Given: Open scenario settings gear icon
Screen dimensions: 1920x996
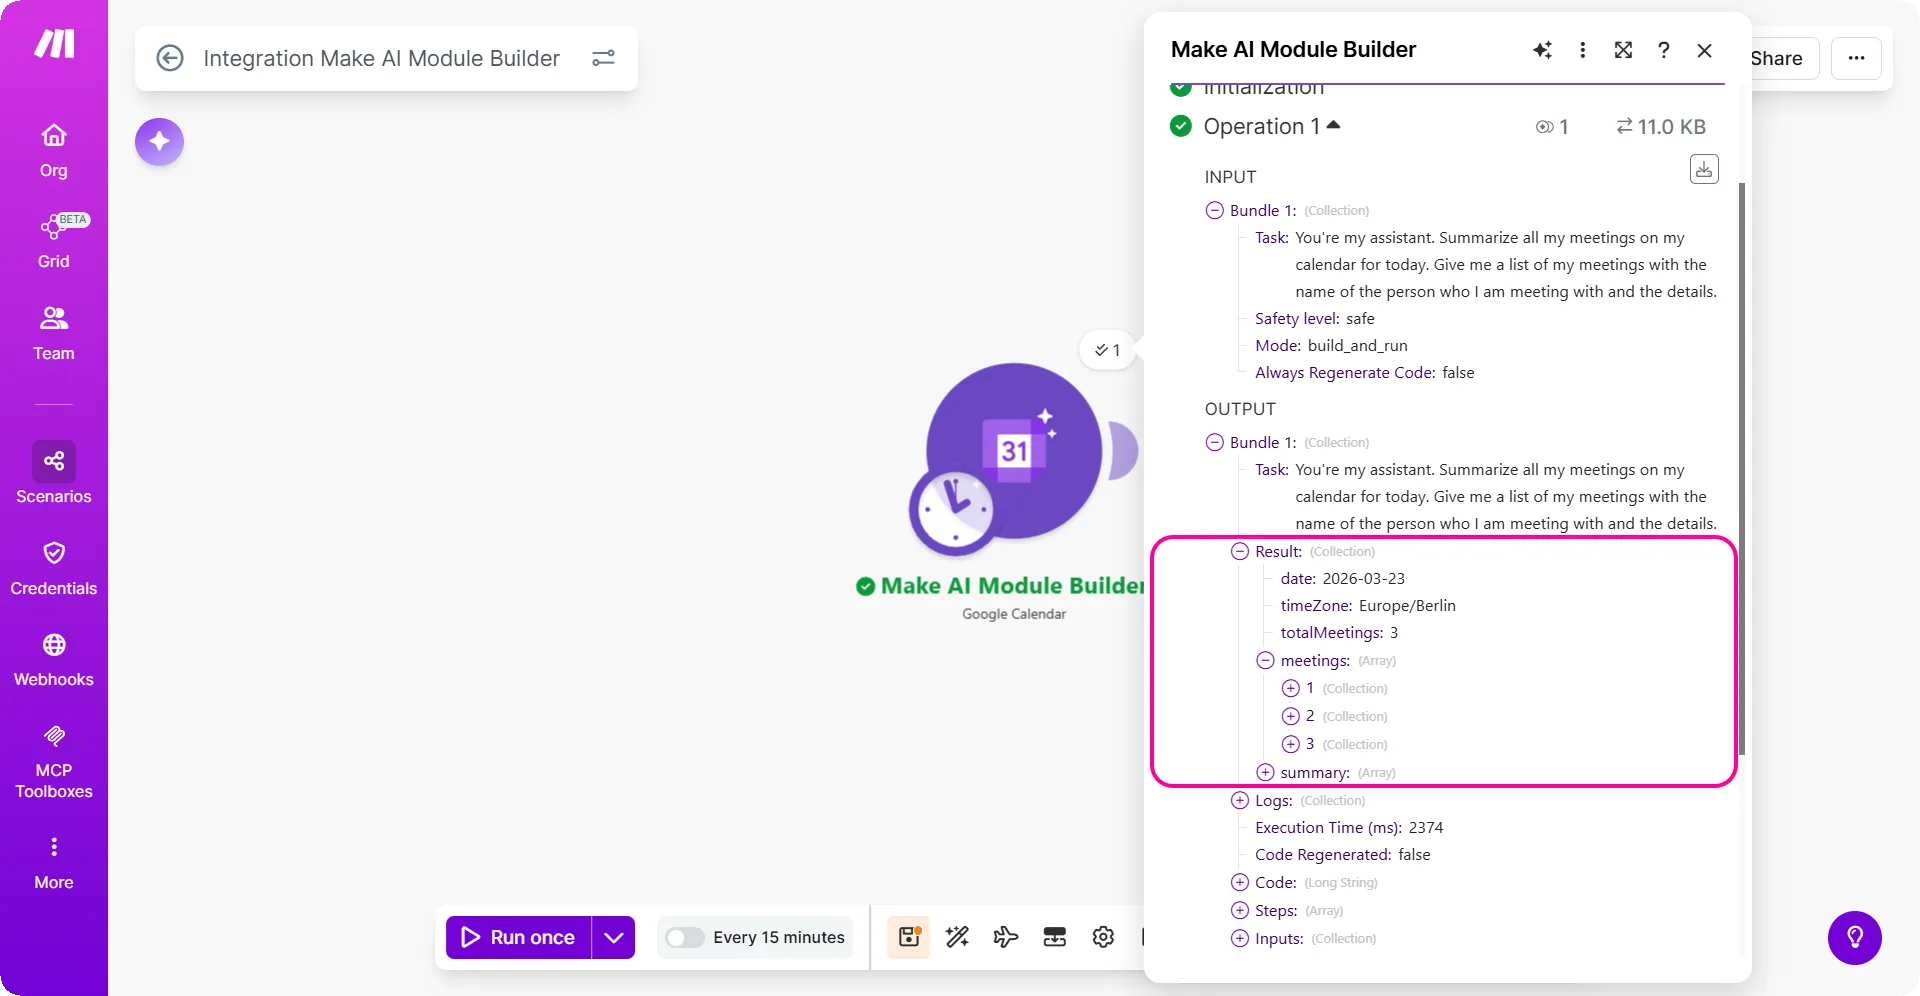Looking at the screenshot, I should tap(1103, 937).
